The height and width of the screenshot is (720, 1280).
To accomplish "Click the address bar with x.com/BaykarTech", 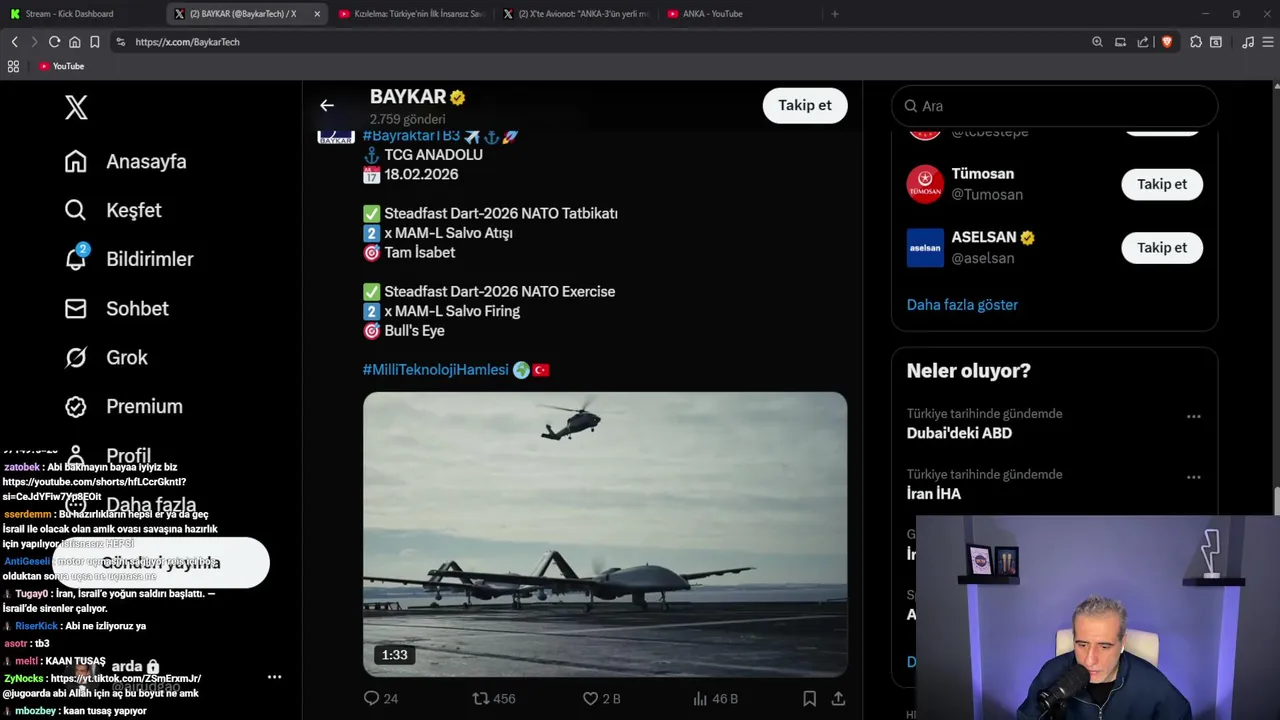I will 600,42.
